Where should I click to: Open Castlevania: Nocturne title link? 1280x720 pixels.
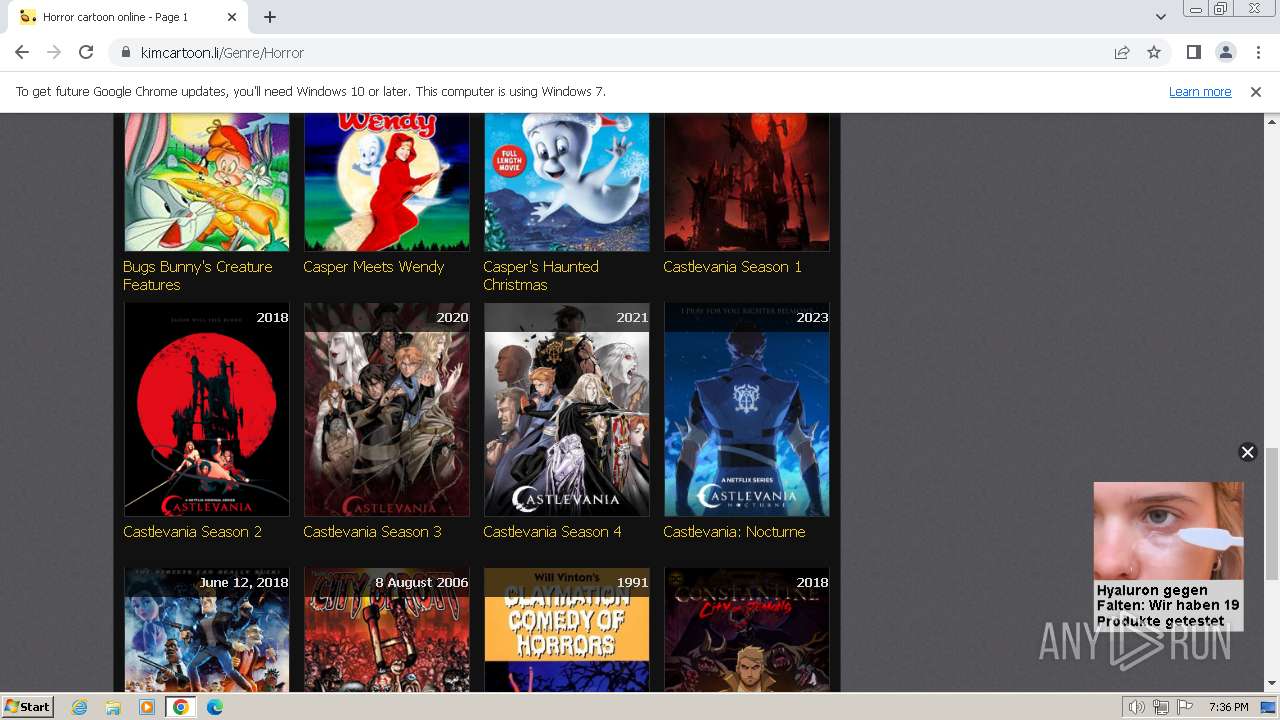click(x=734, y=532)
